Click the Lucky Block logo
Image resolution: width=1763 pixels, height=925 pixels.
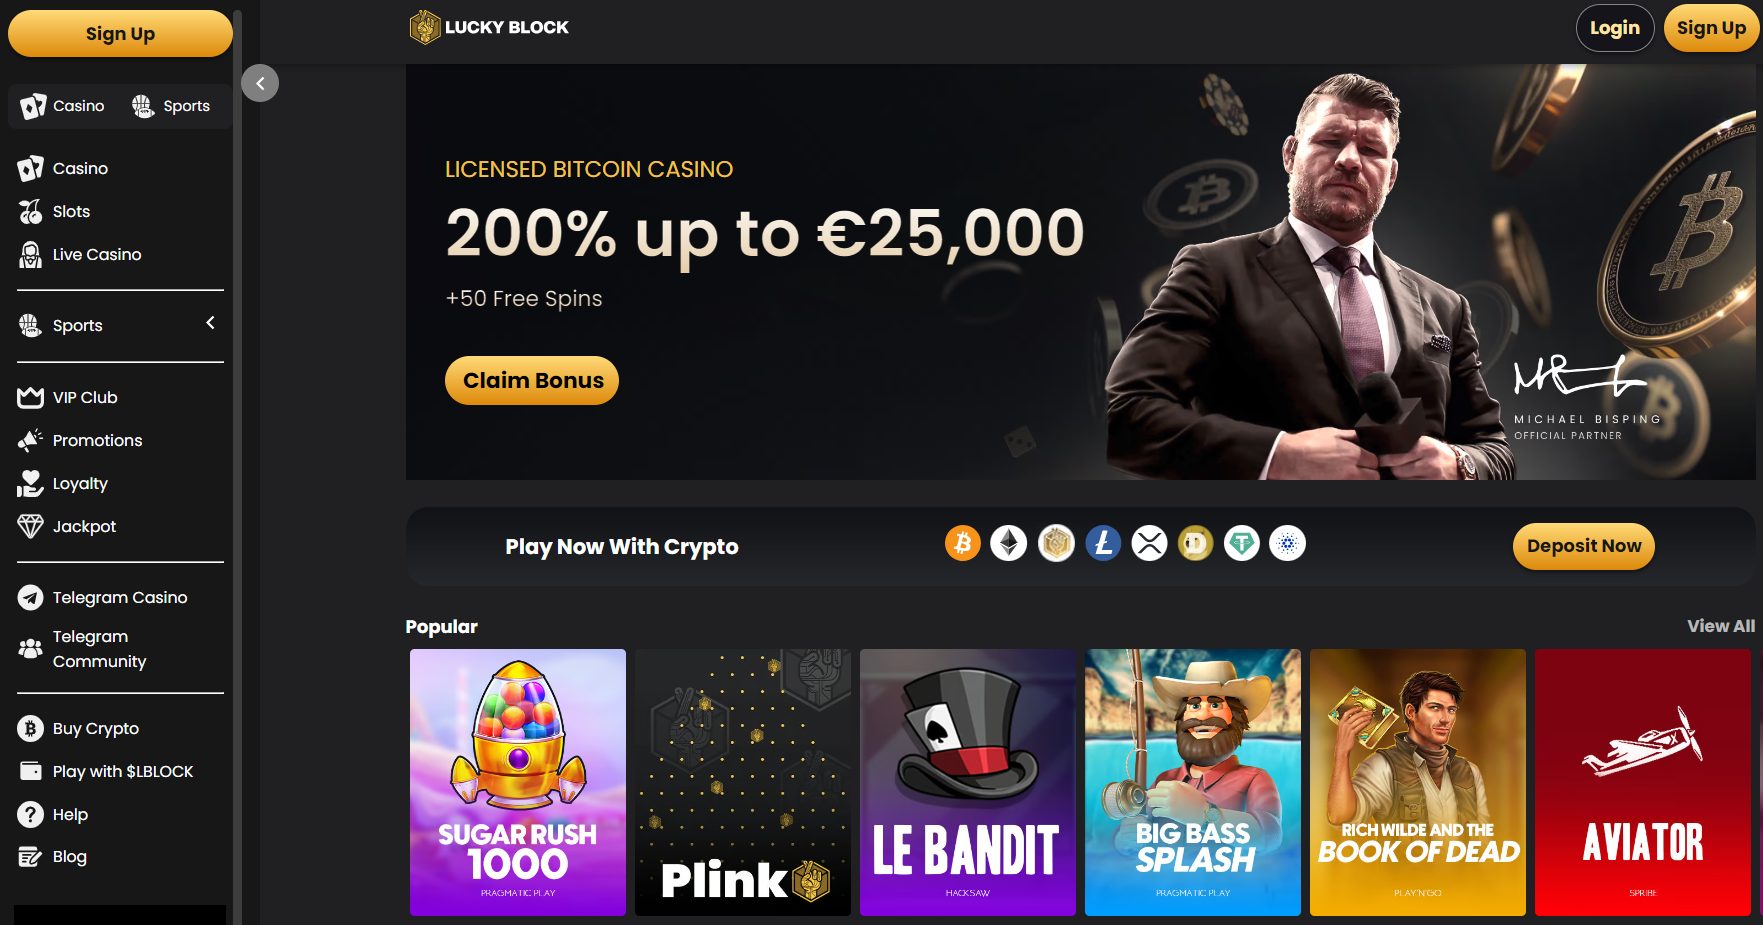[x=489, y=27]
